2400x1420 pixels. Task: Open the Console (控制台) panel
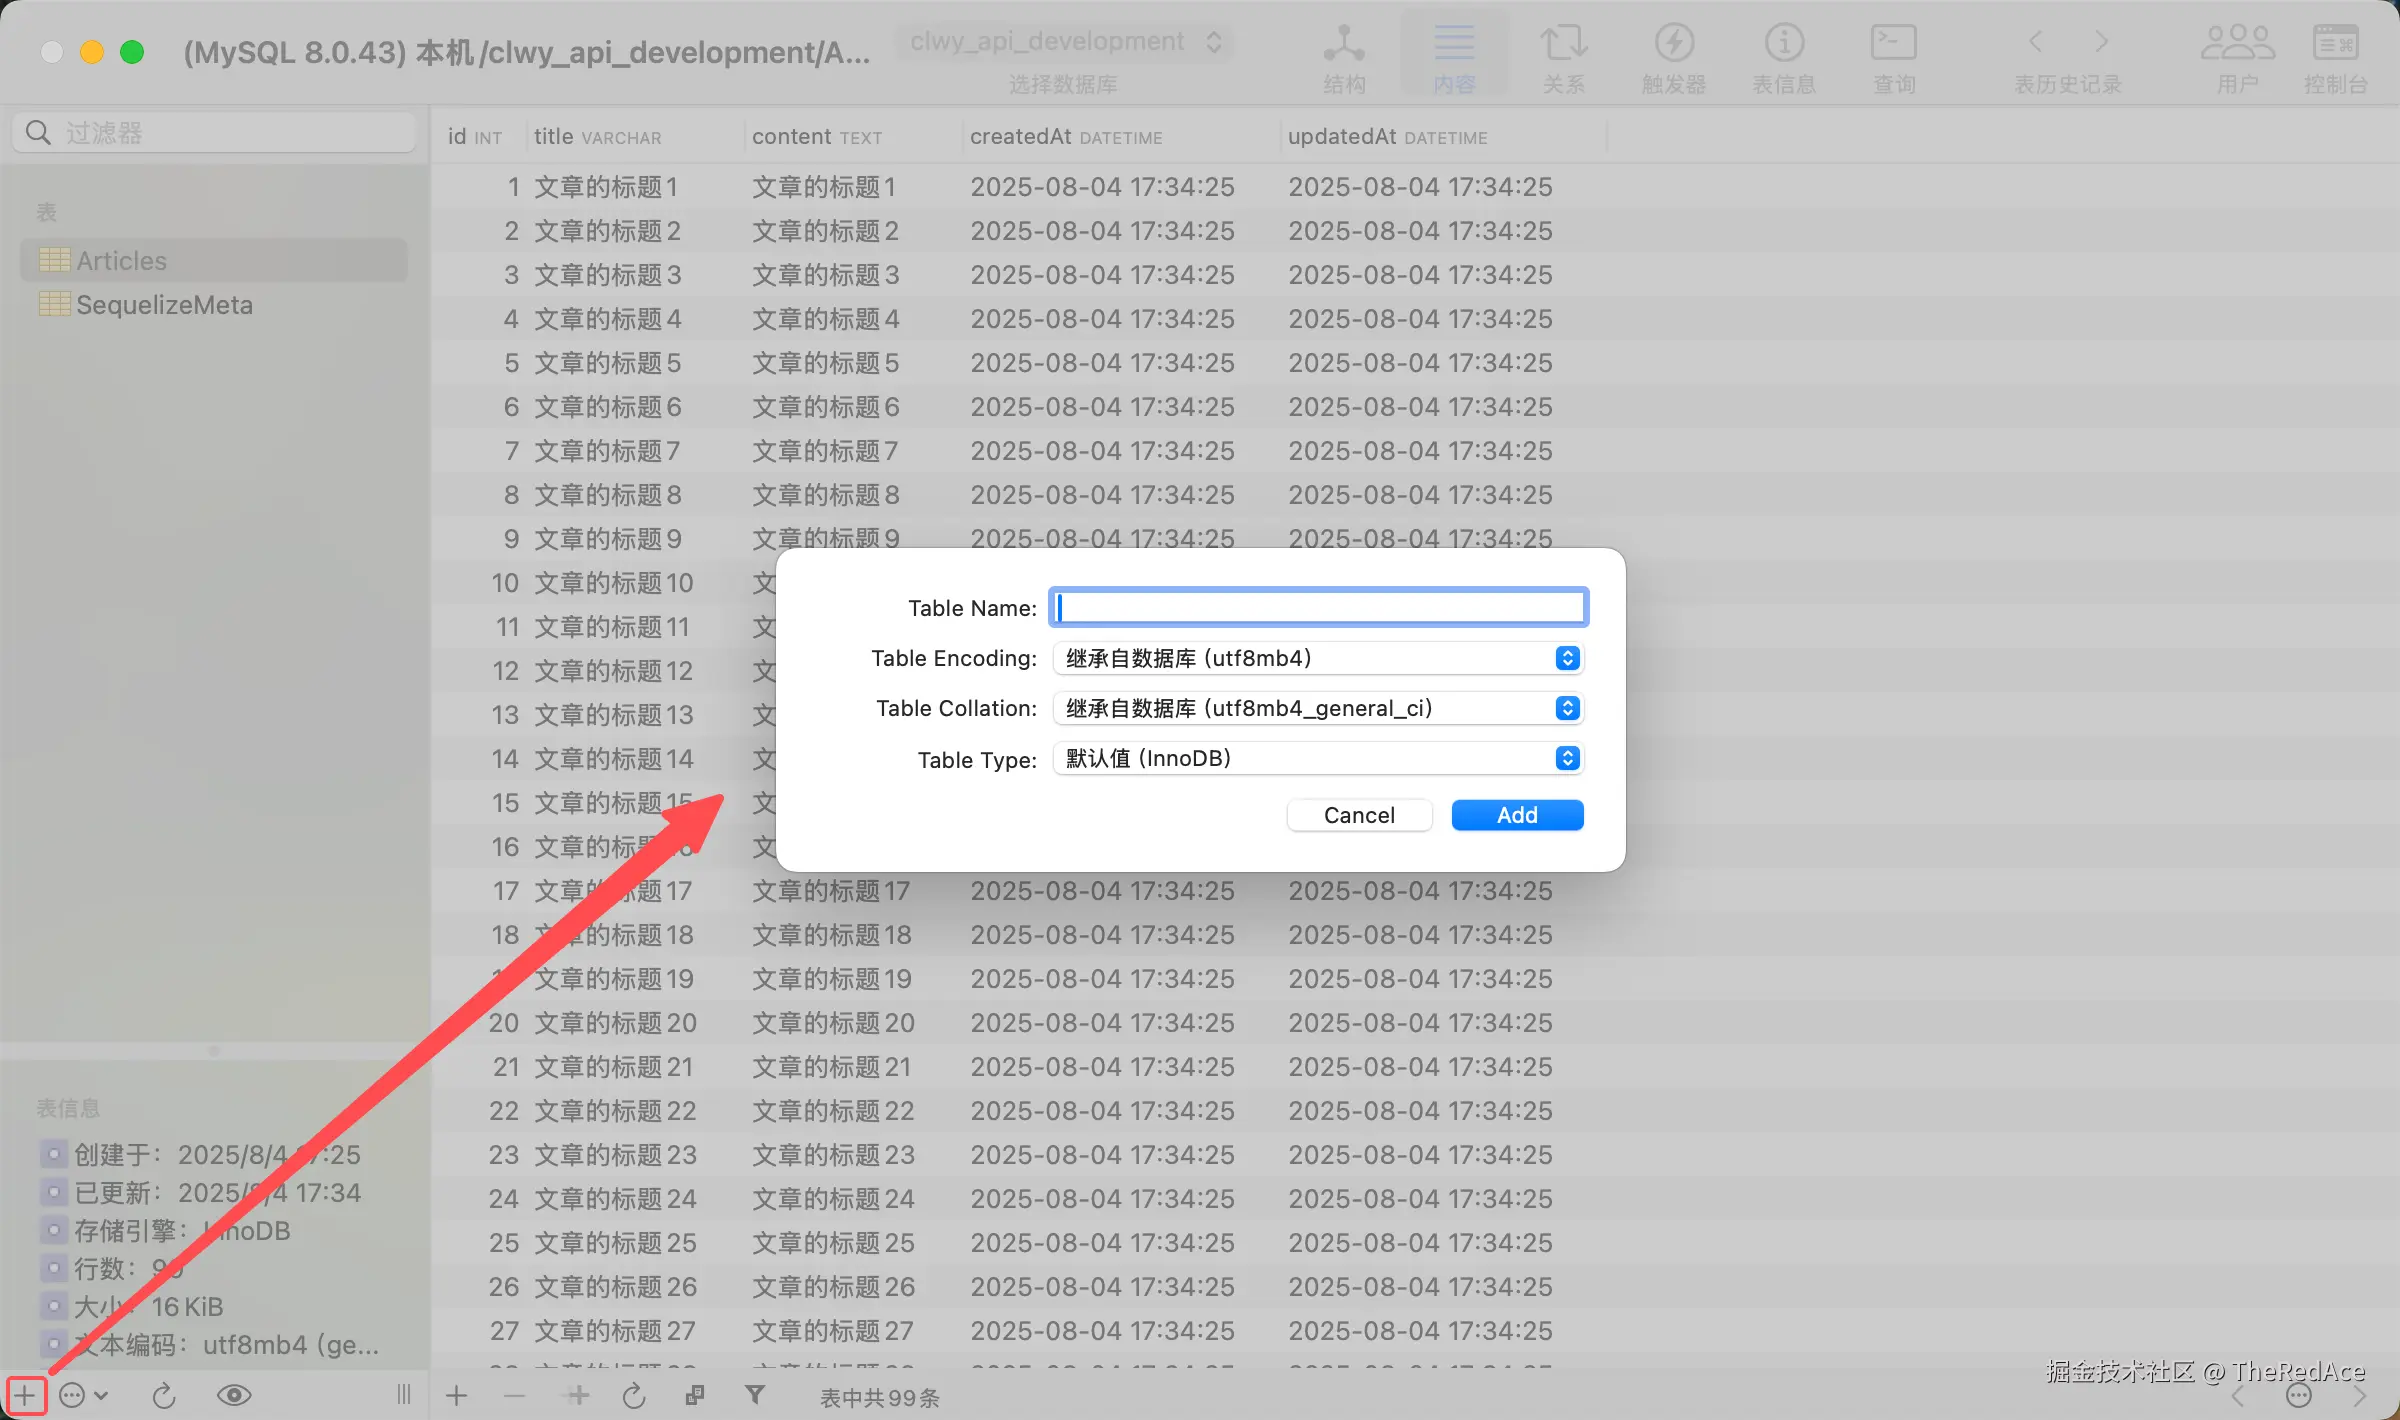[x=2335, y=56]
